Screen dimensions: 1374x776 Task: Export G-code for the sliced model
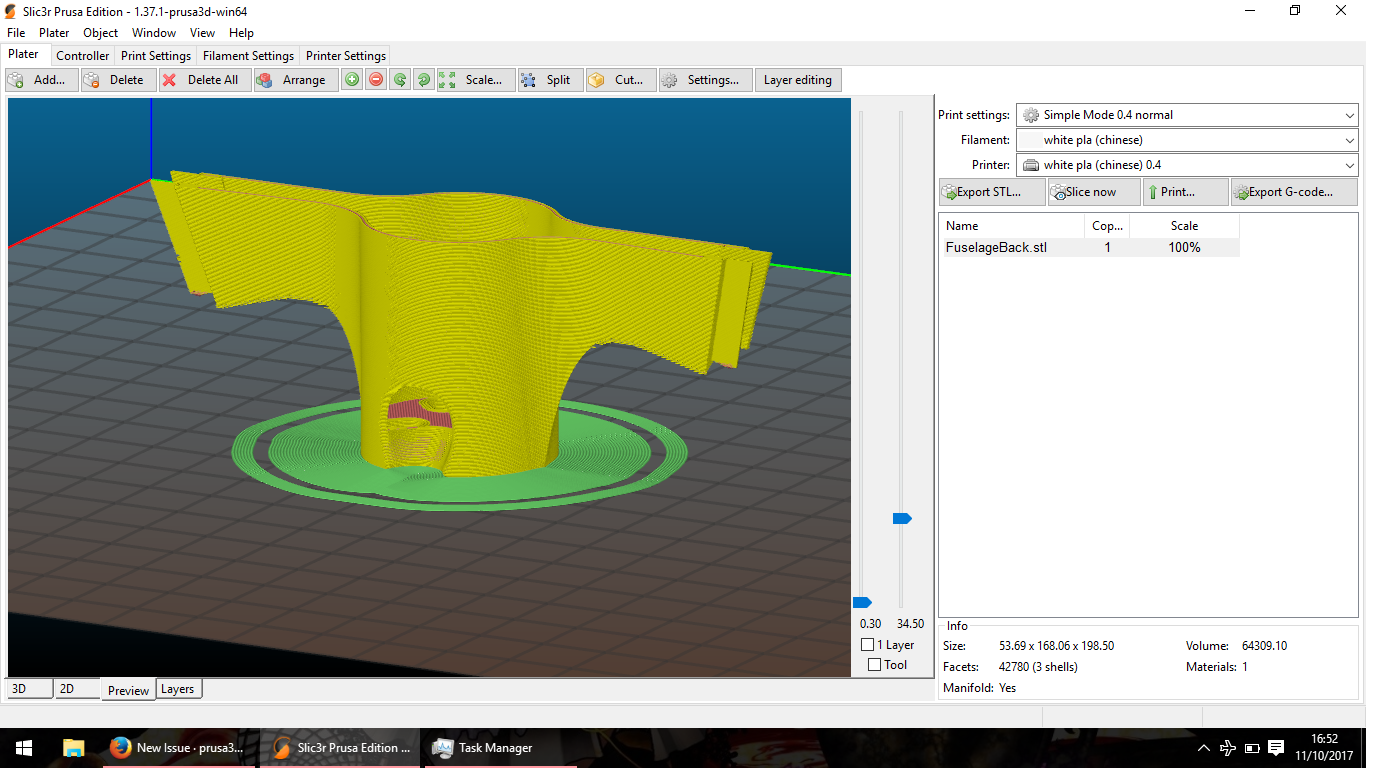point(1294,192)
